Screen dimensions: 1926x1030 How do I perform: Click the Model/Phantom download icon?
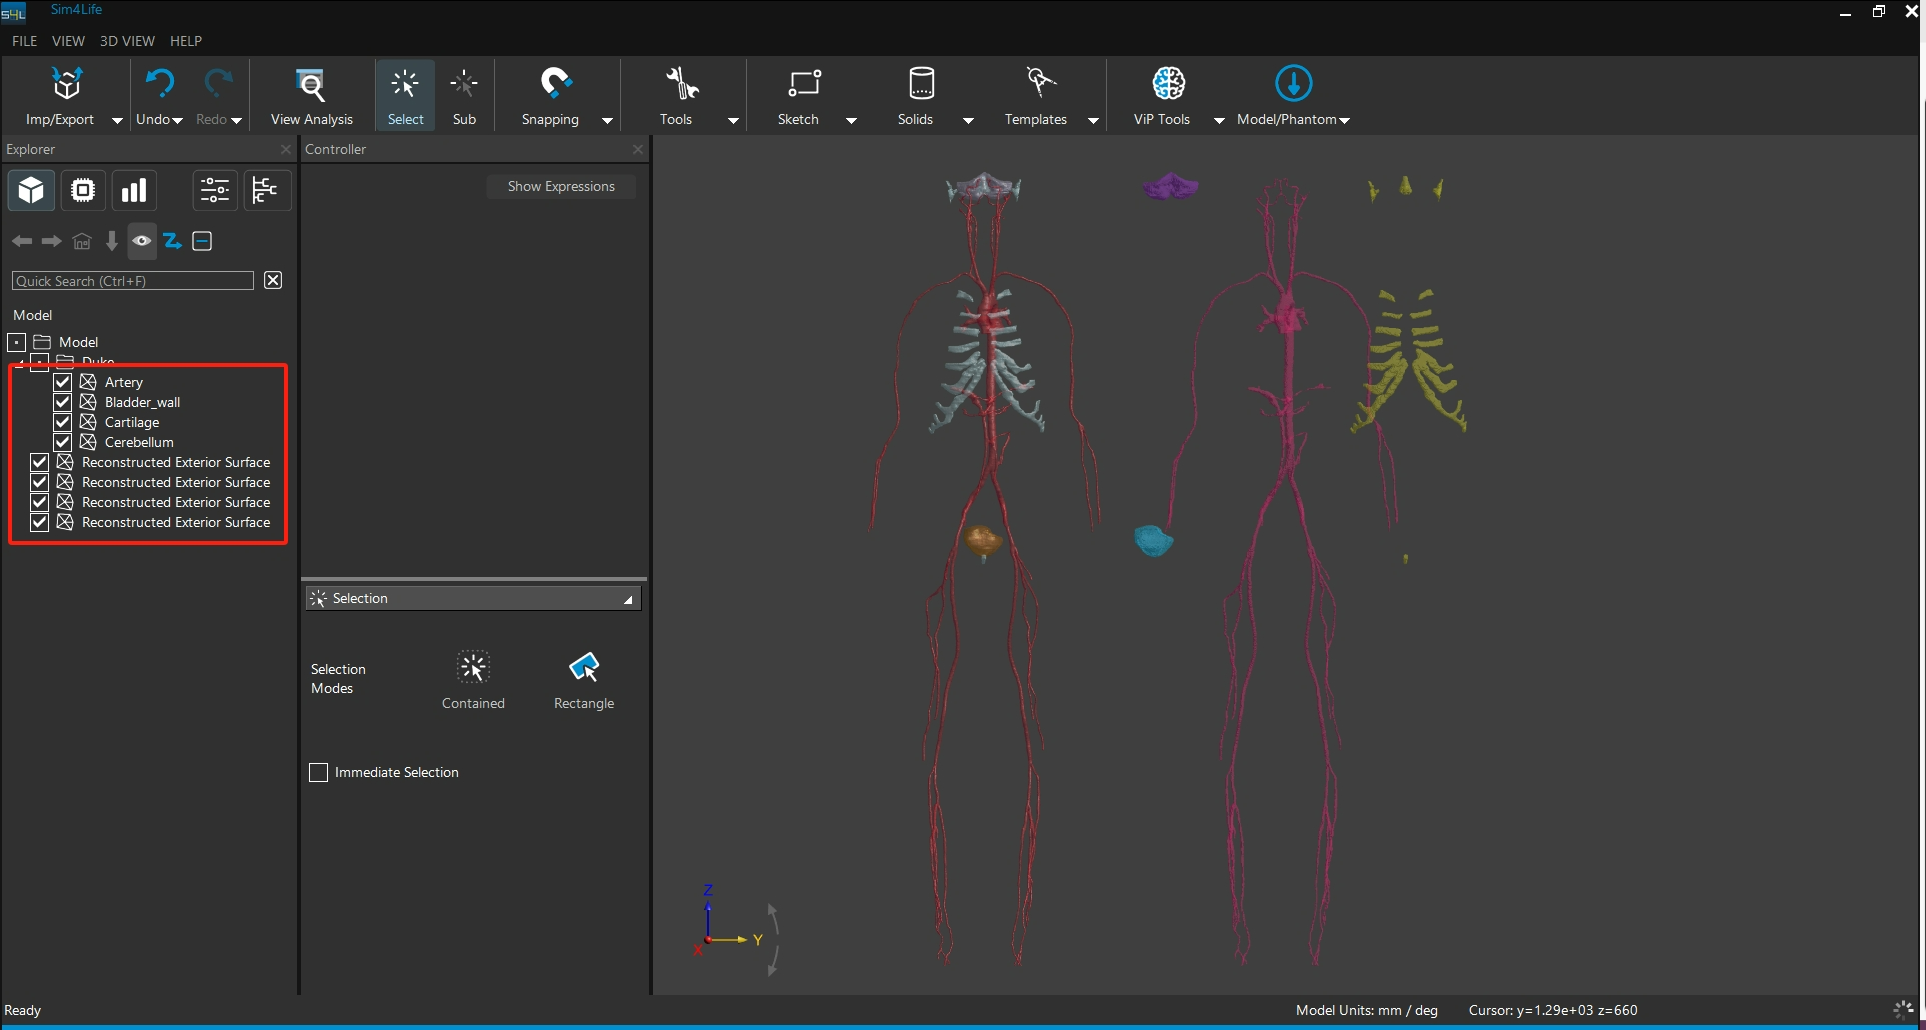[x=1293, y=84]
